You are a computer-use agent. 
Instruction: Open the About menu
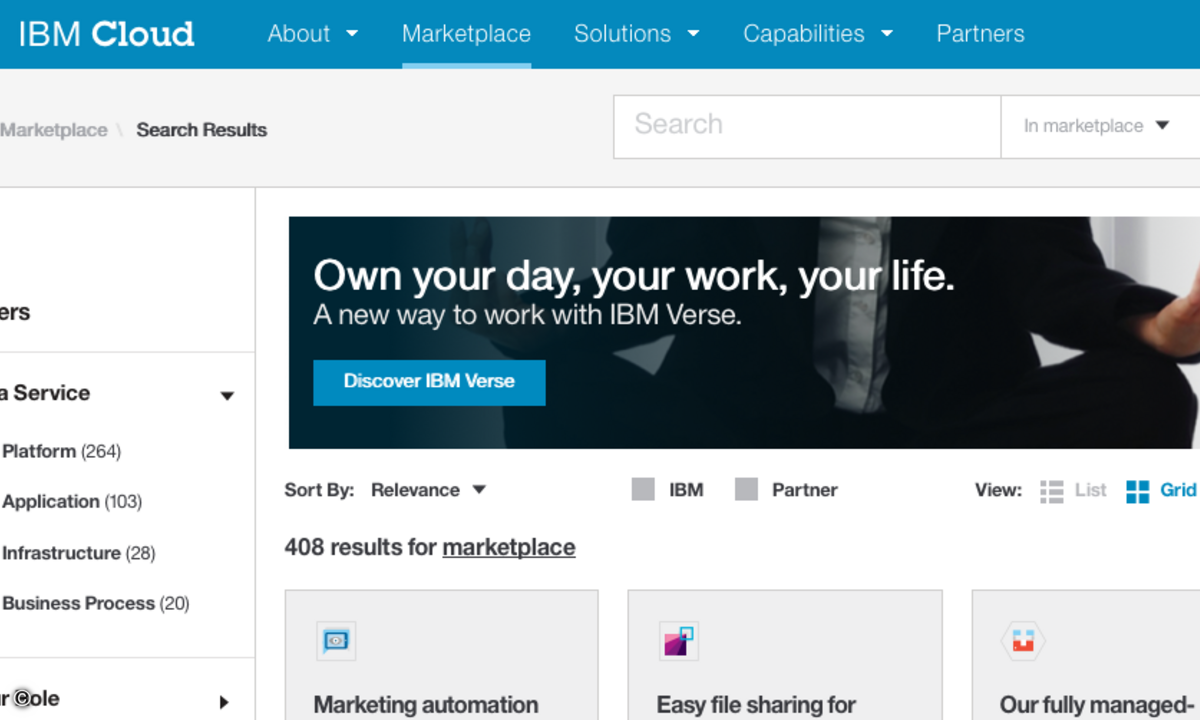click(298, 33)
